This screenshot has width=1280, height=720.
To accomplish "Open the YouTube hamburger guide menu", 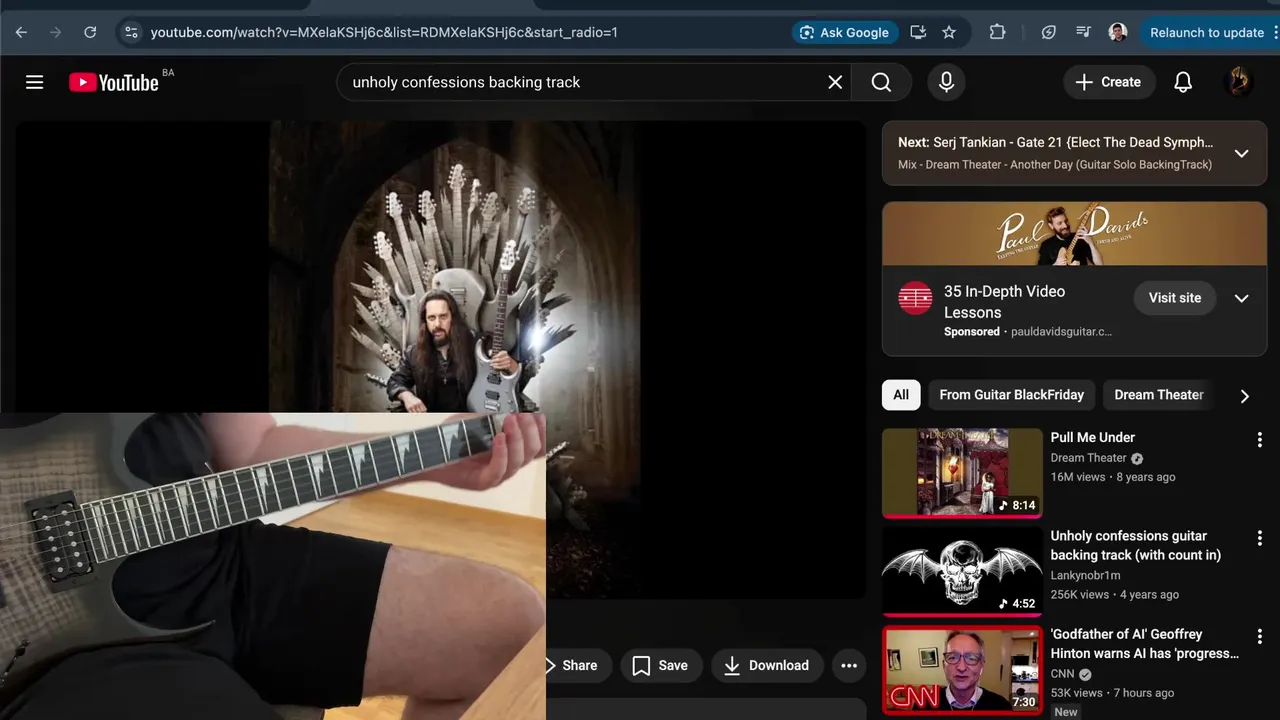I will 35,82.
